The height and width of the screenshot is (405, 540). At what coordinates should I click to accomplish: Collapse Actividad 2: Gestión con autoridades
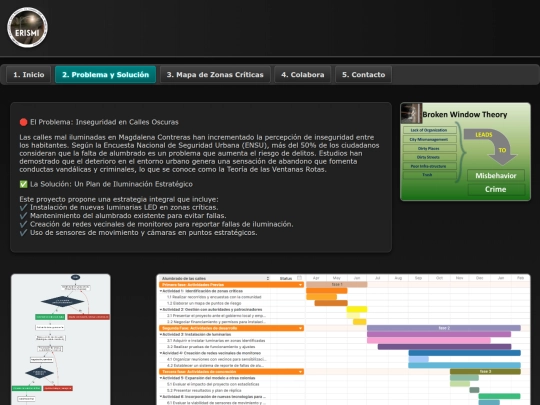point(161,310)
